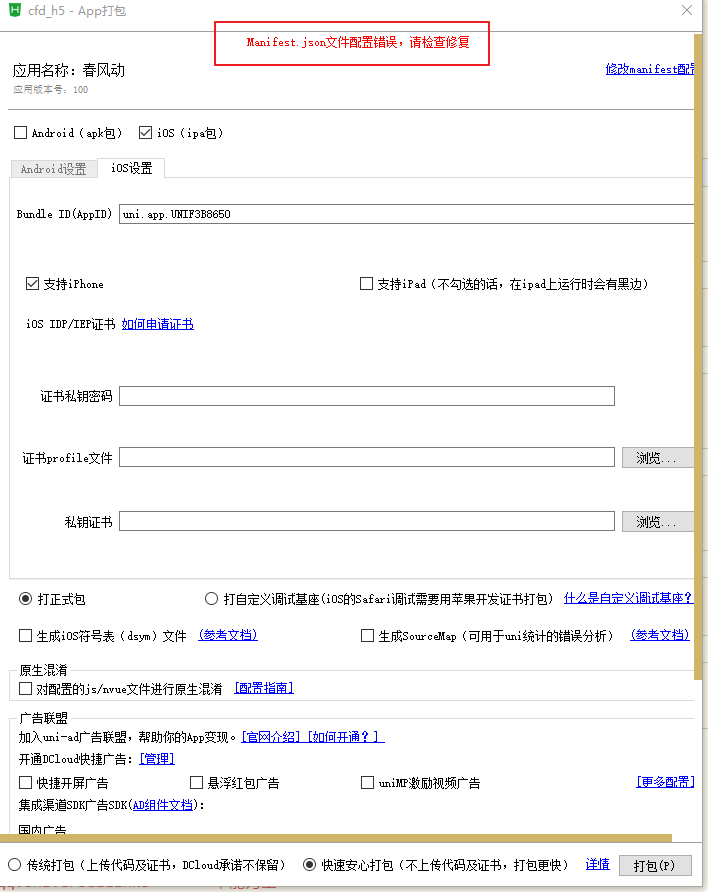Click the Bundle ID(AppID) input field
The height and width of the screenshot is (892, 708).
[x=406, y=214]
